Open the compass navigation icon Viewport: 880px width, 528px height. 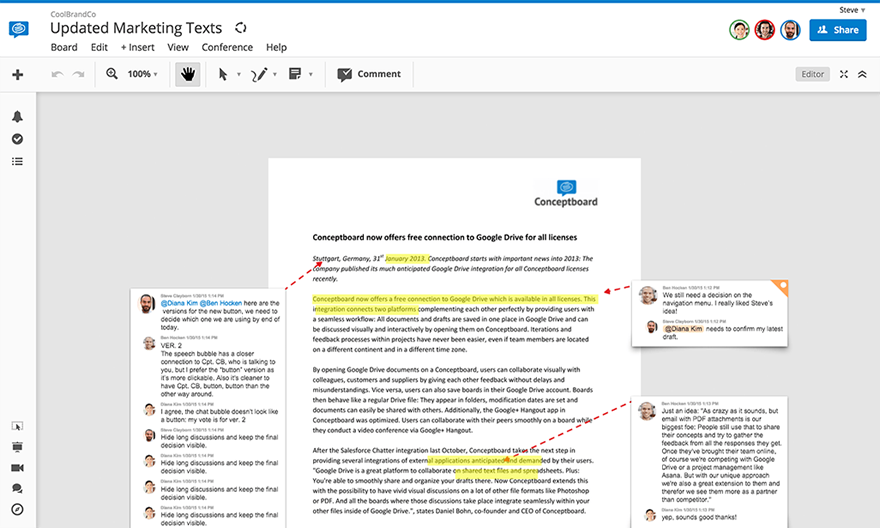click(x=17, y=509)
